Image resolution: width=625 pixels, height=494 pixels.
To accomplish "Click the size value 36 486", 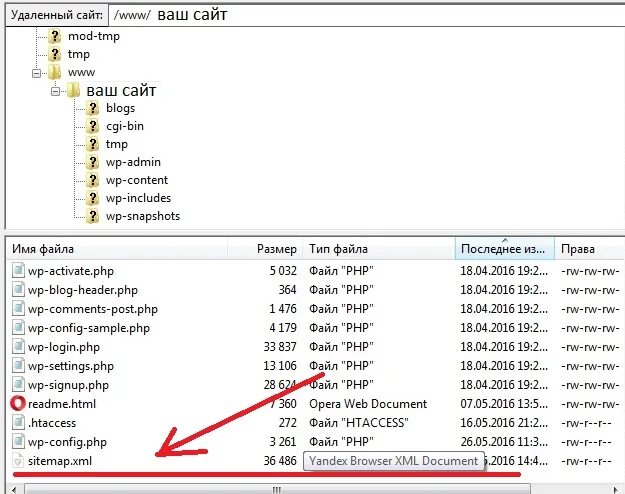I will 280,461.
